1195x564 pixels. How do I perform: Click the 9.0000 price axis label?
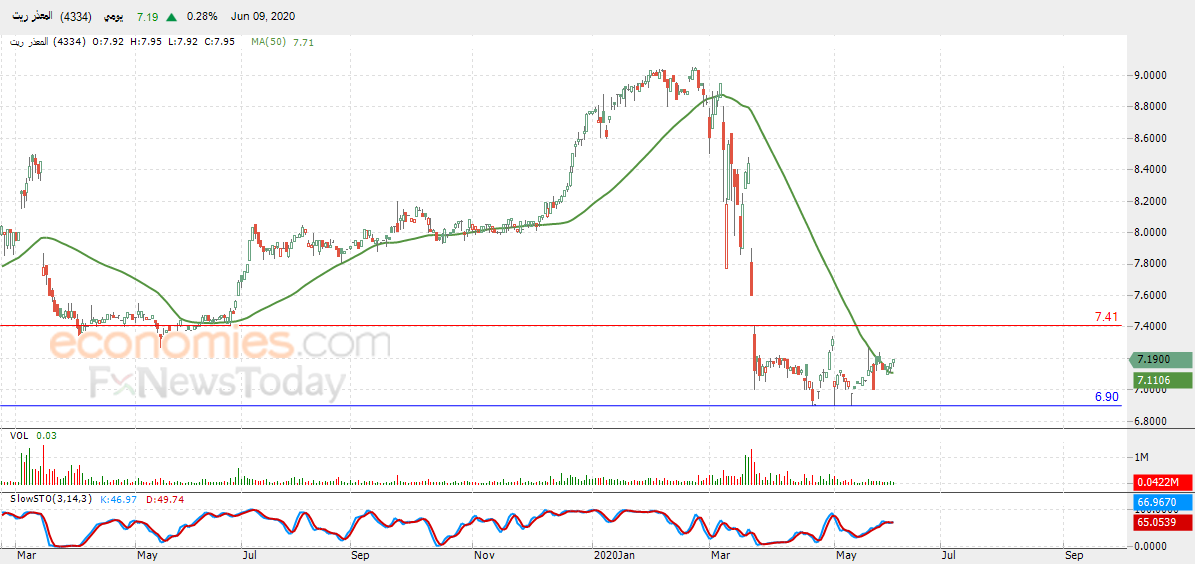1150,75
